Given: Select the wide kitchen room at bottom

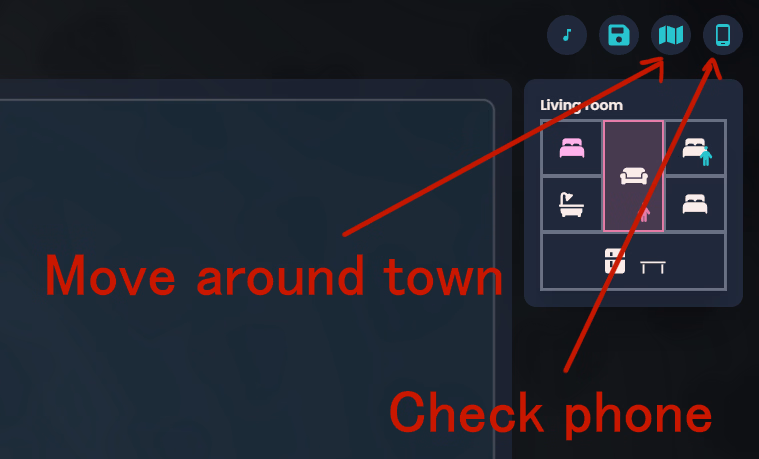Looking at the screenshot, I should (633, 261).
